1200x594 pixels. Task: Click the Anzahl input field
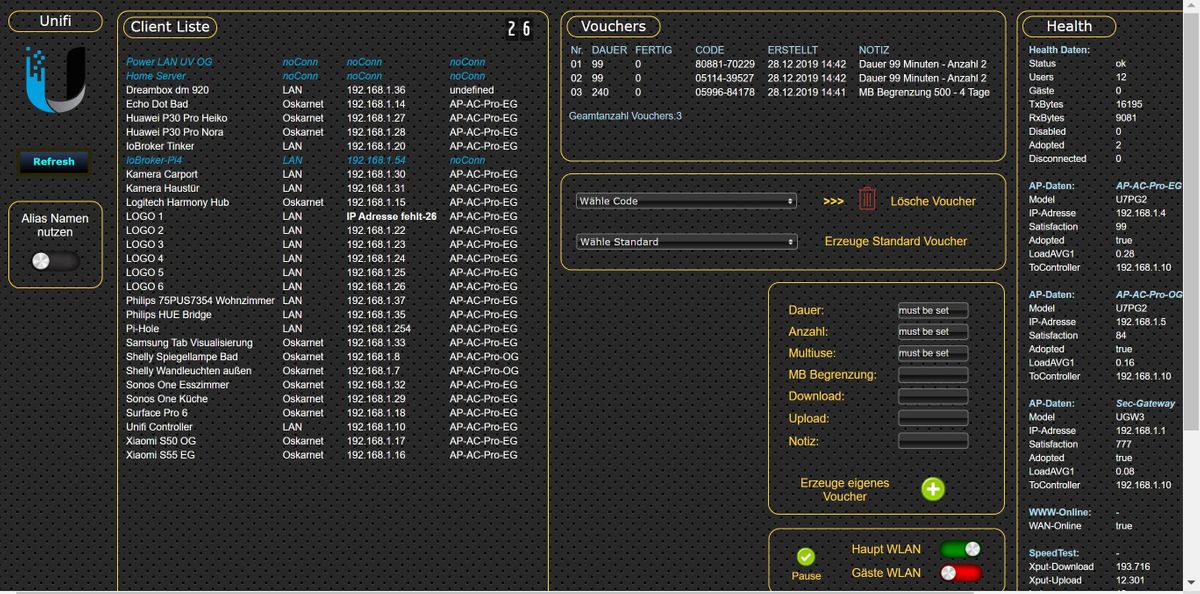pos(932,331)
